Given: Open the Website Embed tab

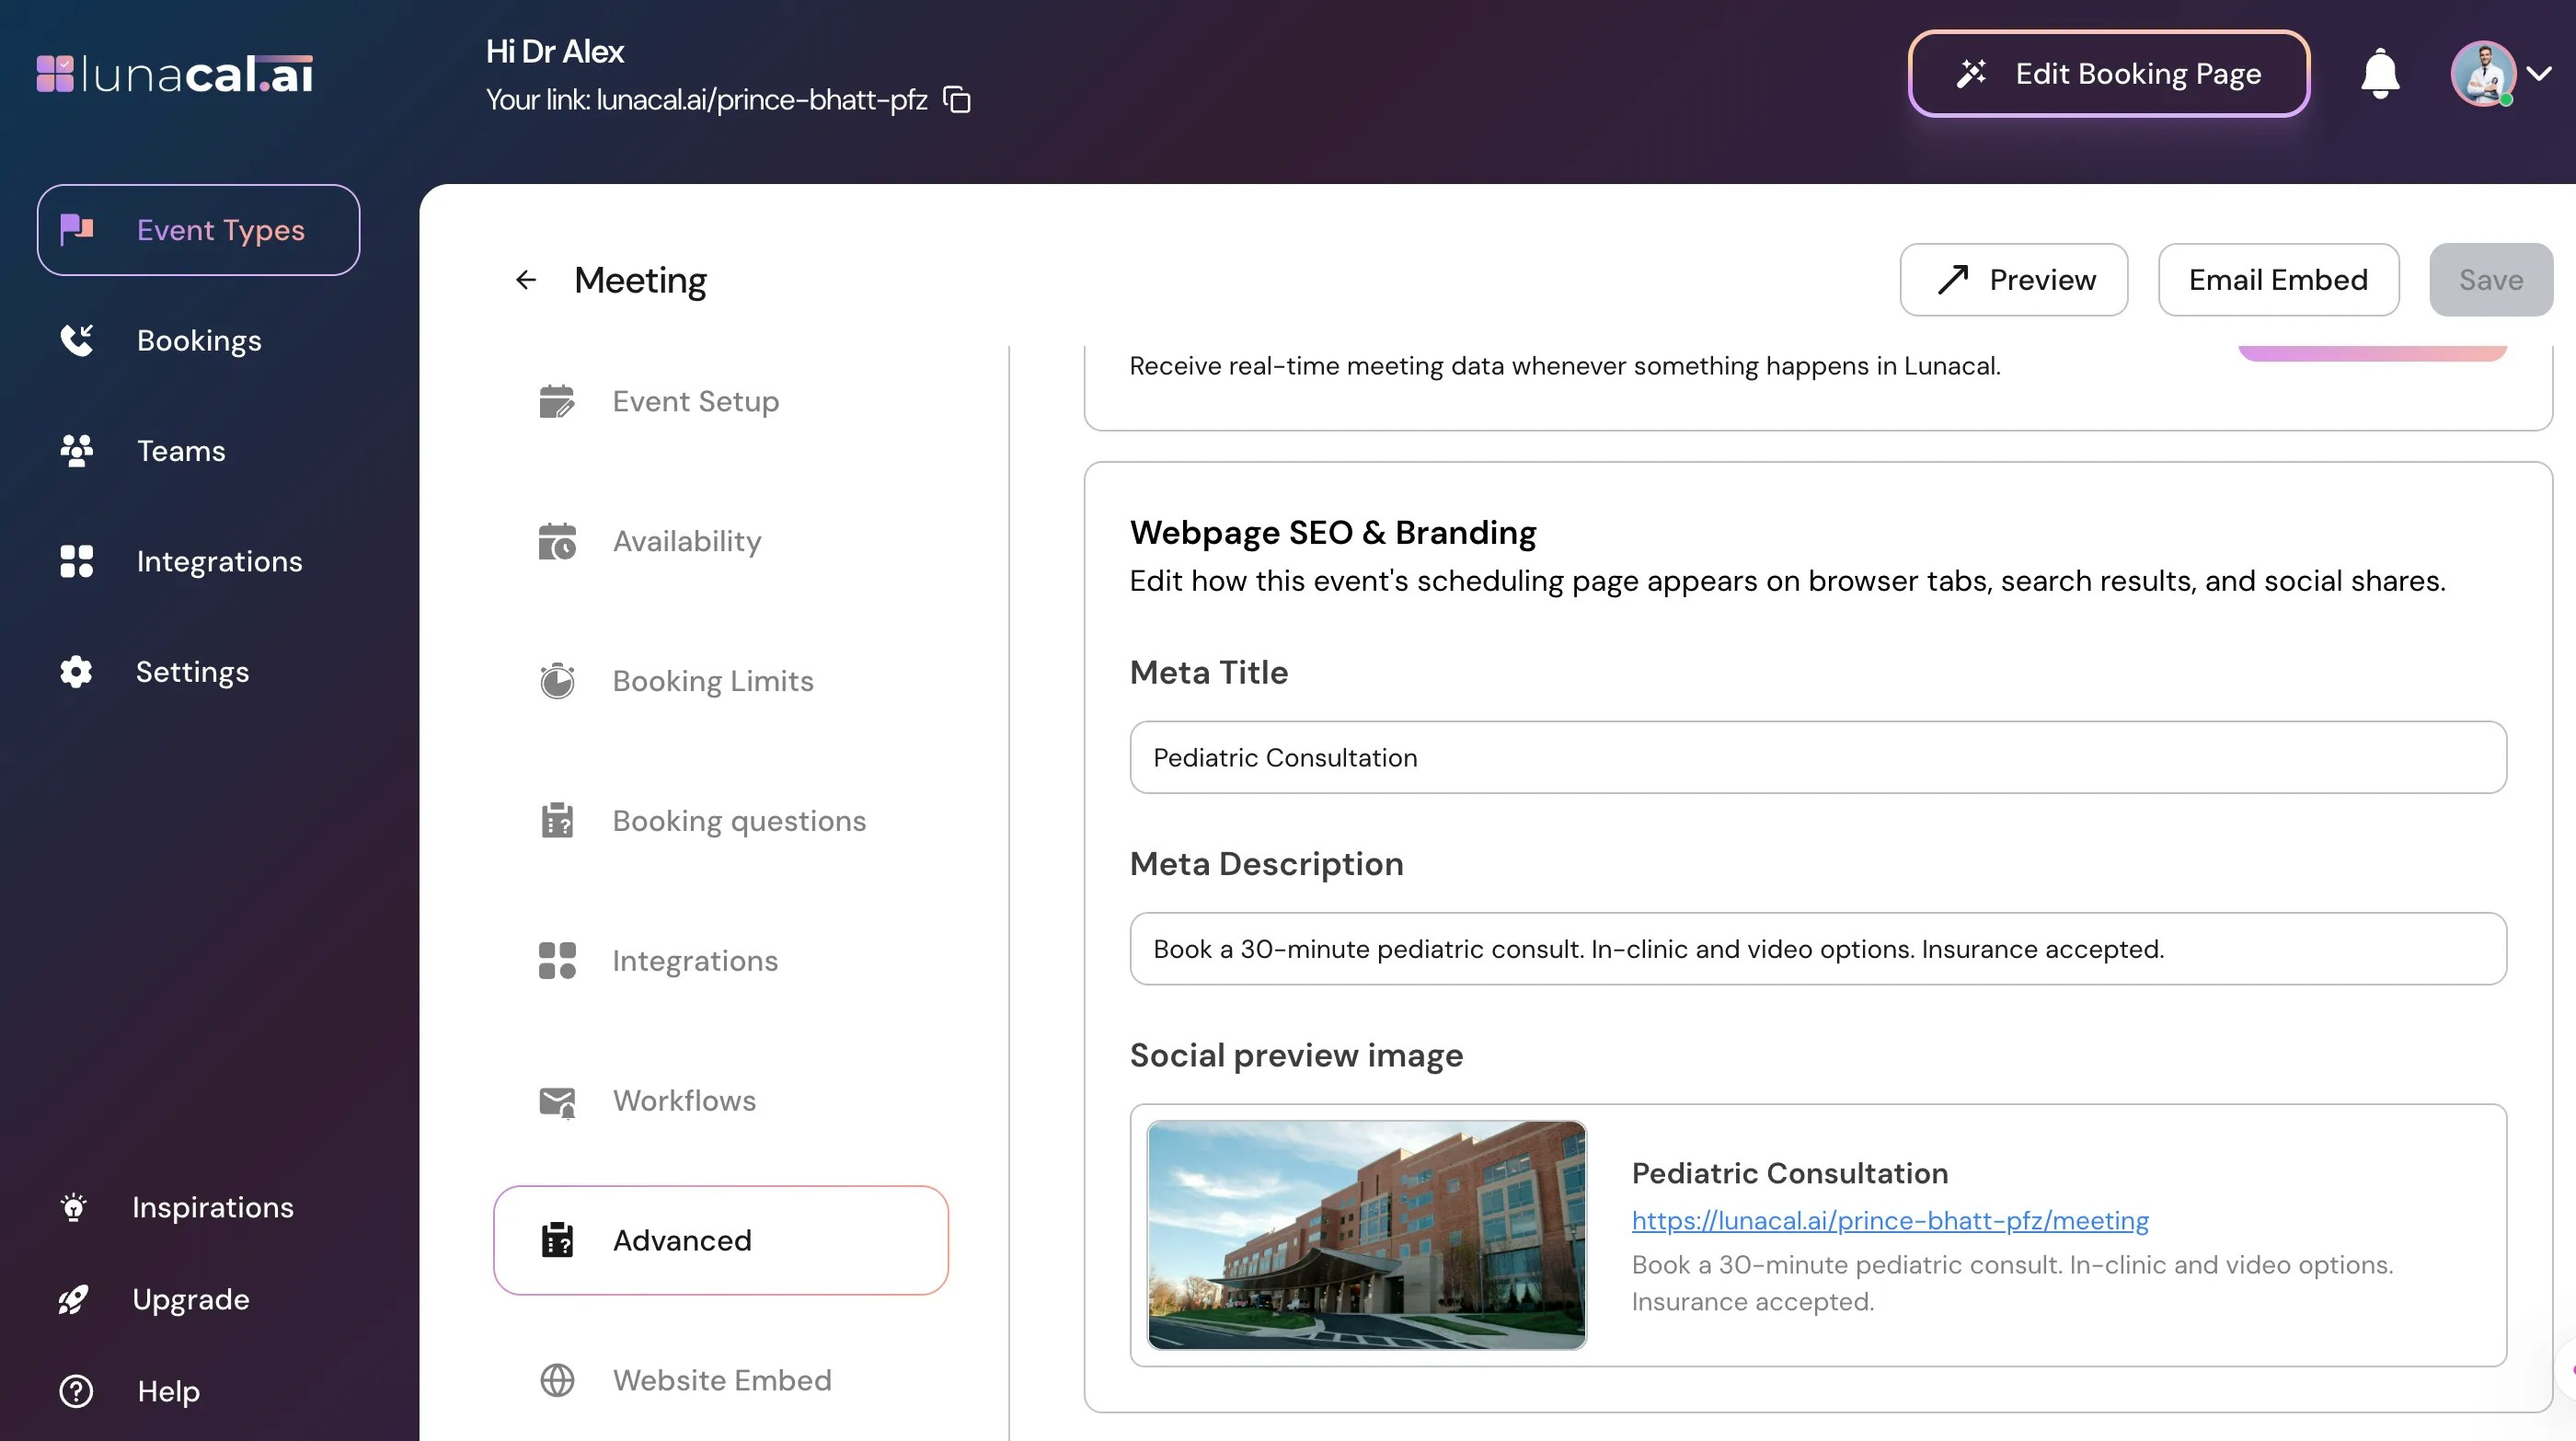Looking at the screenshot, I should coord(721,1380).
